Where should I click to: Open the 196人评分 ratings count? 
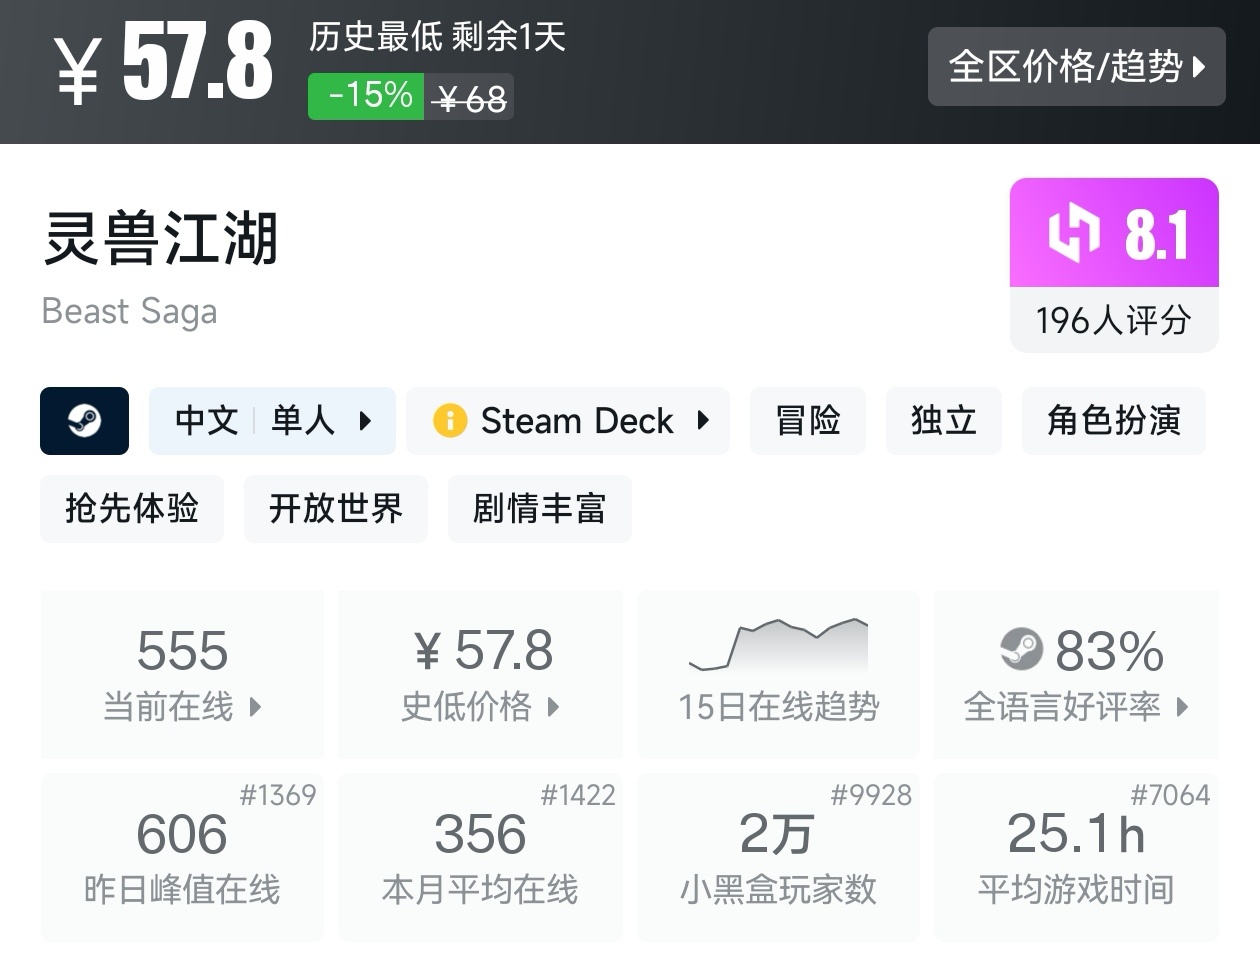pos(1113,320)
